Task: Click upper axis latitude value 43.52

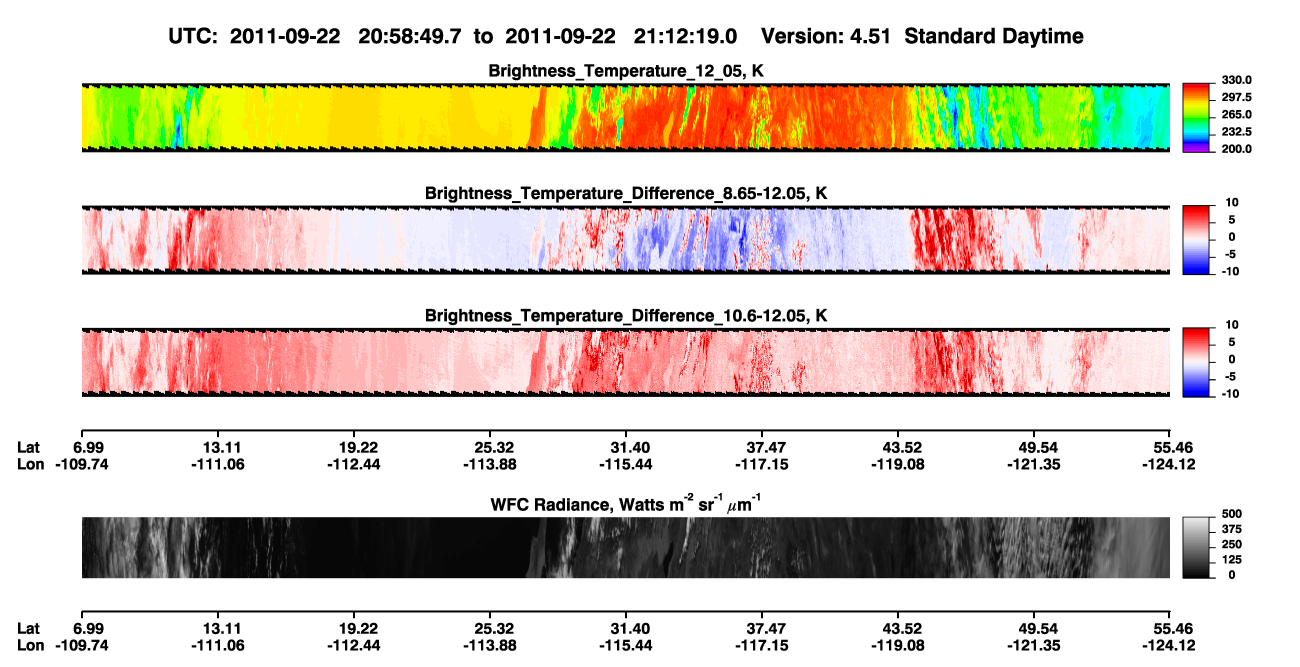Action: (903, 446)
